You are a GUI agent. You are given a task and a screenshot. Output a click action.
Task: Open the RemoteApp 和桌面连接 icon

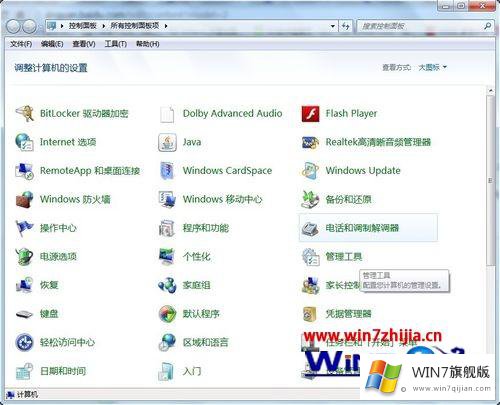(24, 171)
